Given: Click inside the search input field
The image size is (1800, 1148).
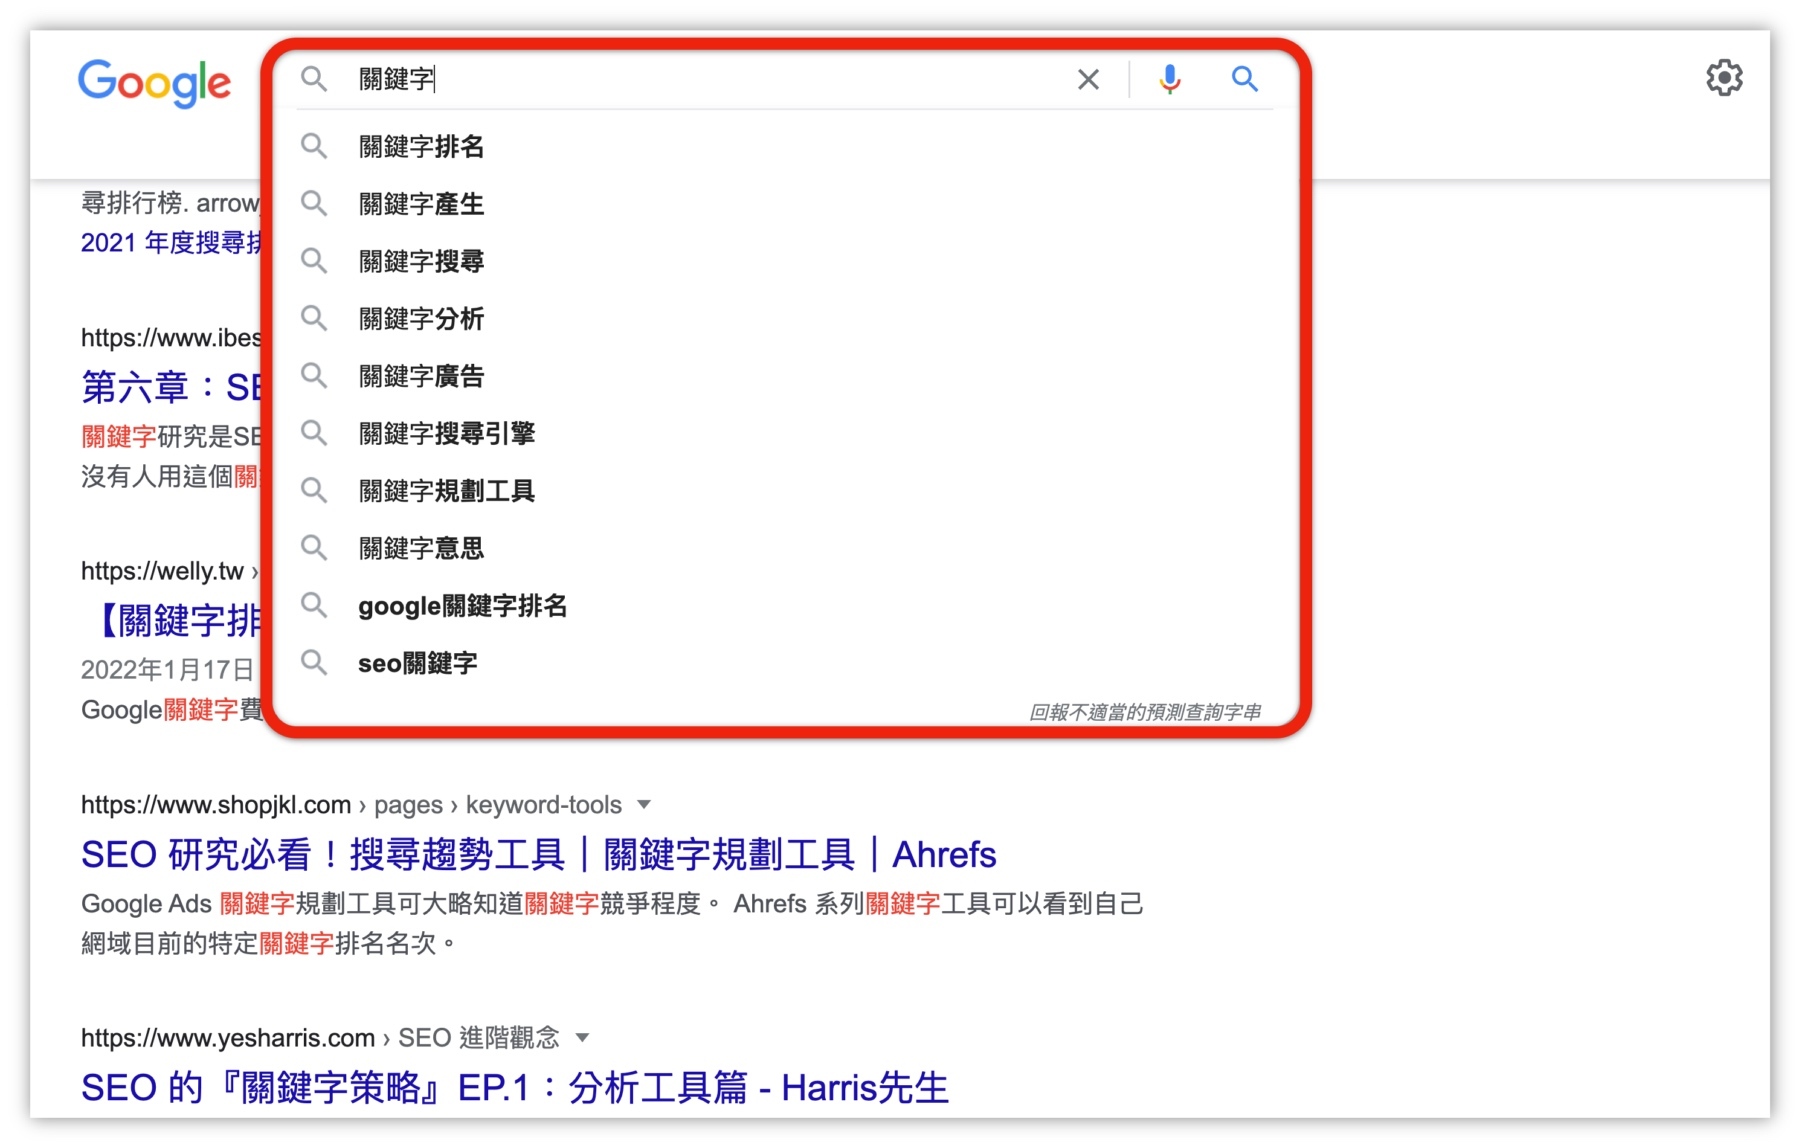Looking at the screenshot, I should click(600, 79).
